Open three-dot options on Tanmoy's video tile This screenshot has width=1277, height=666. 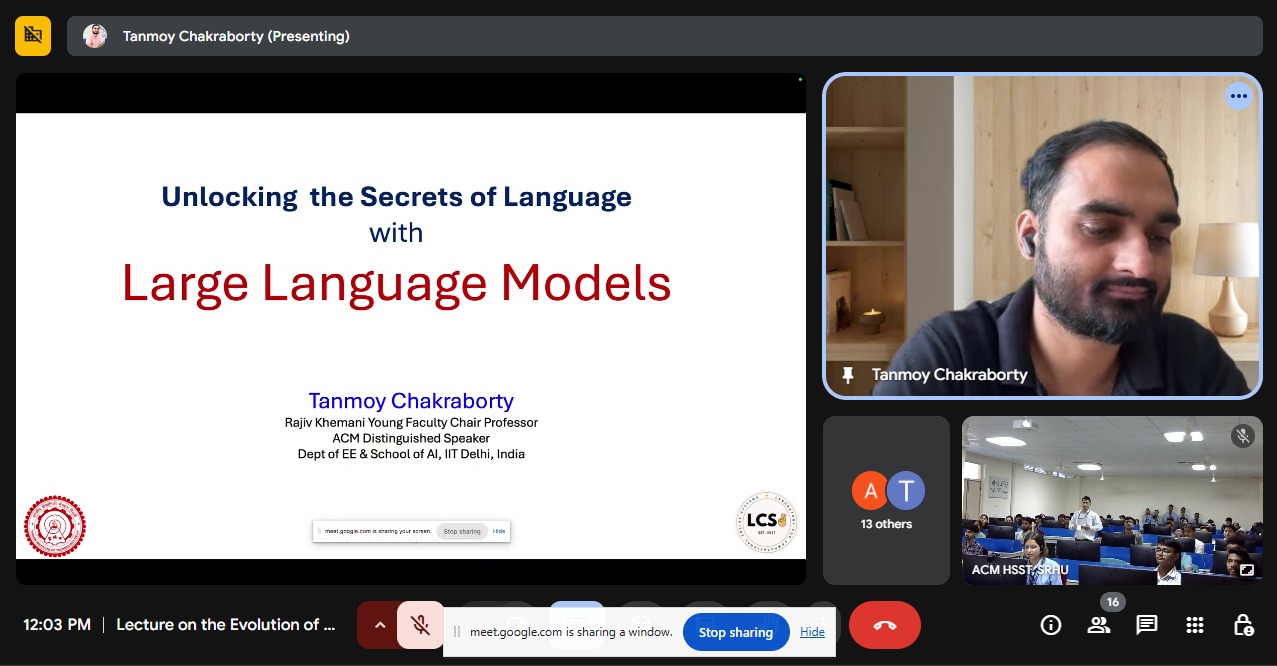pyautogui.click(x=1238, y=97)
